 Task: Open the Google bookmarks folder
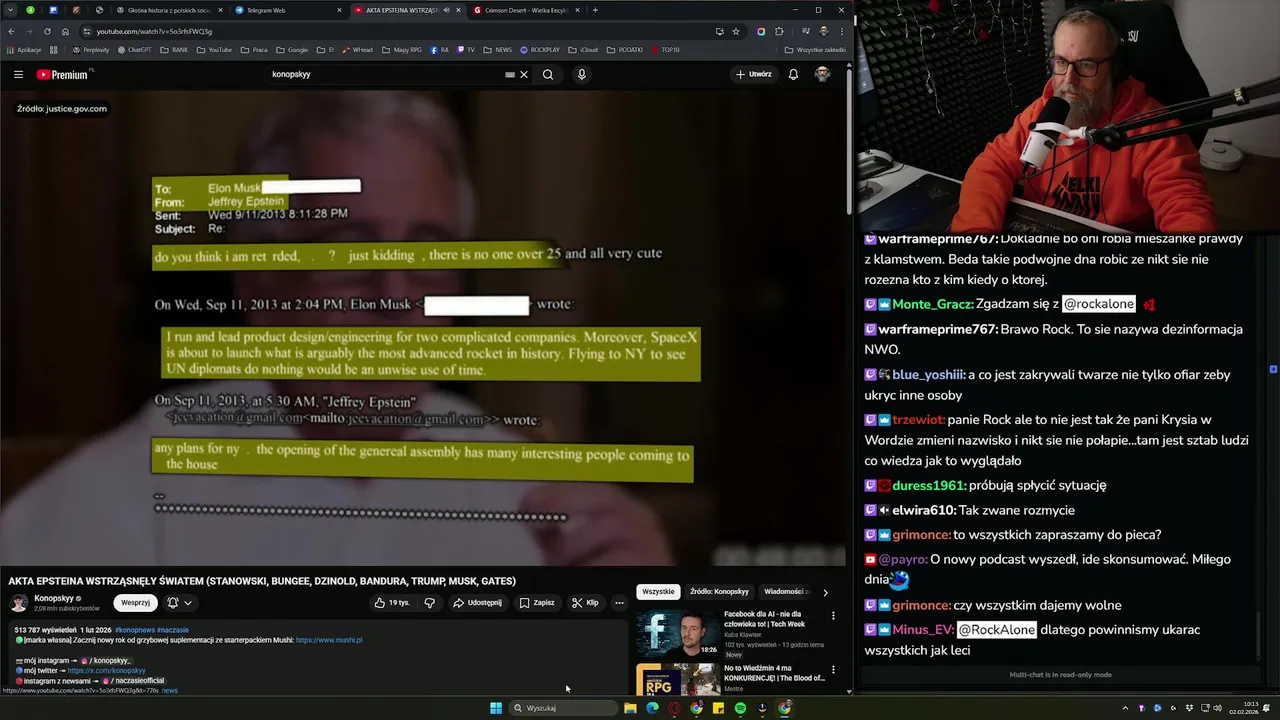292,49
